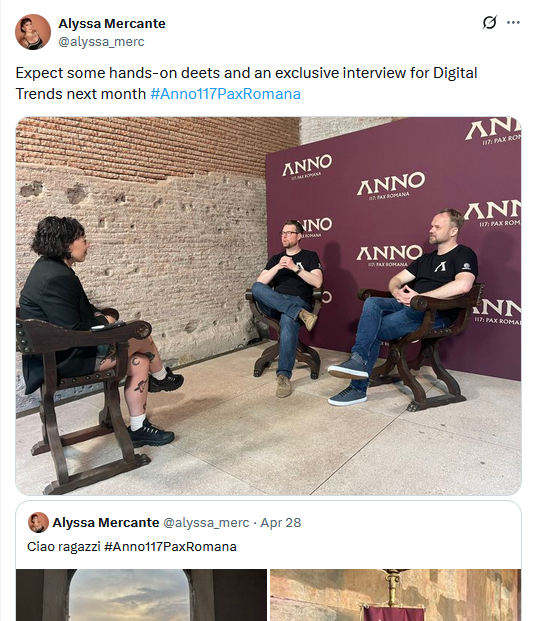
Task: Click the Grok slash icon
Action: 489,23
